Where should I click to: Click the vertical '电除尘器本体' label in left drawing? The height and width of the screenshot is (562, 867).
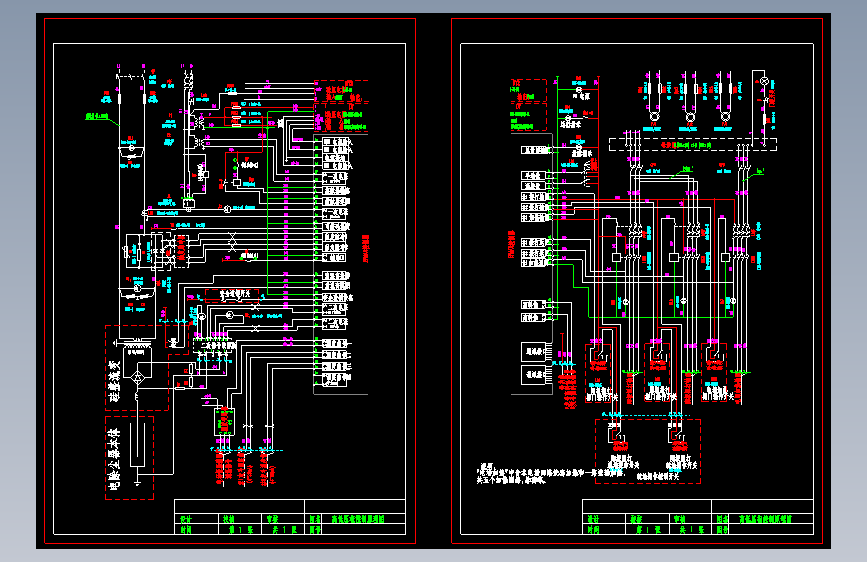[x=114, y=459]
